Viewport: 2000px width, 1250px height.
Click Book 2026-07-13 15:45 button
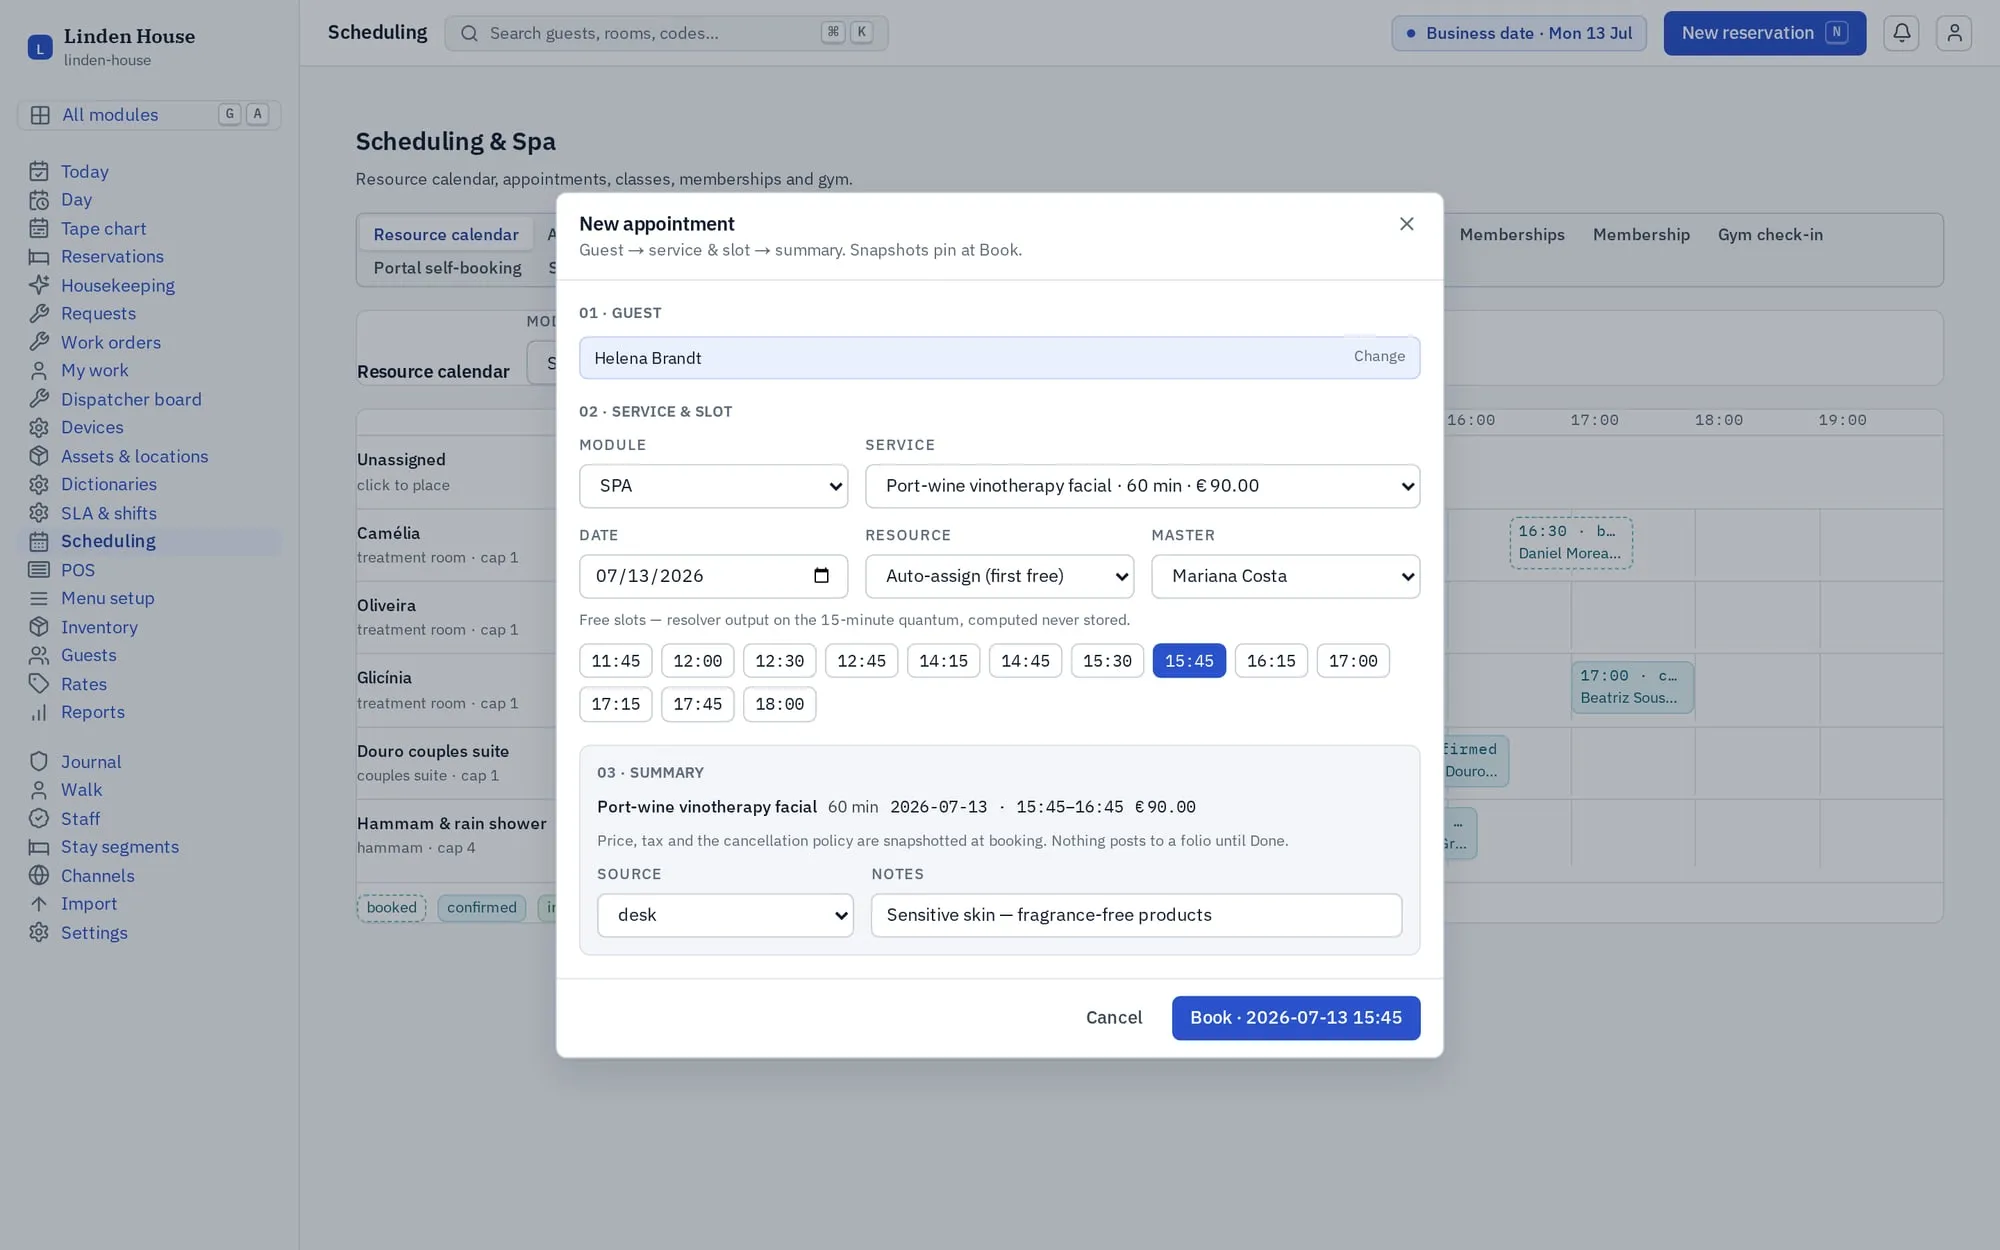[x=1296, y=1018]
